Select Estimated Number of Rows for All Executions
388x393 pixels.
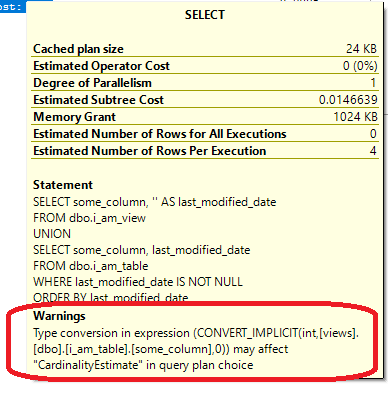coord(205,134)
